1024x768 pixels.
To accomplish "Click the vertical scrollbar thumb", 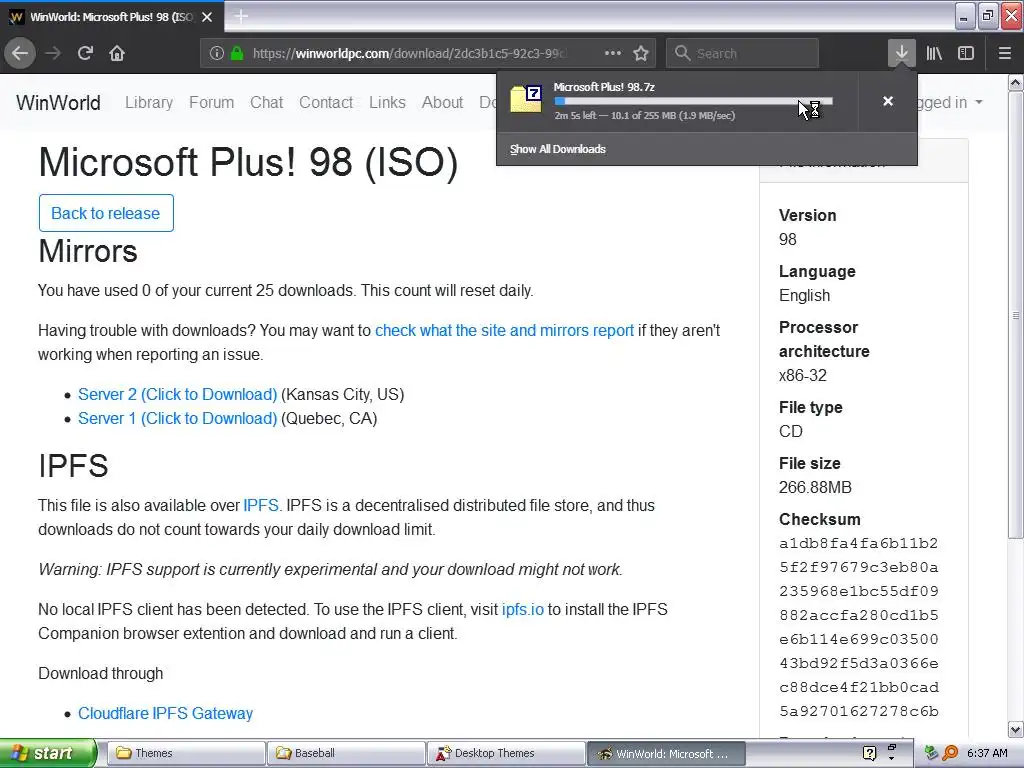I will [x=1016, y=315].
